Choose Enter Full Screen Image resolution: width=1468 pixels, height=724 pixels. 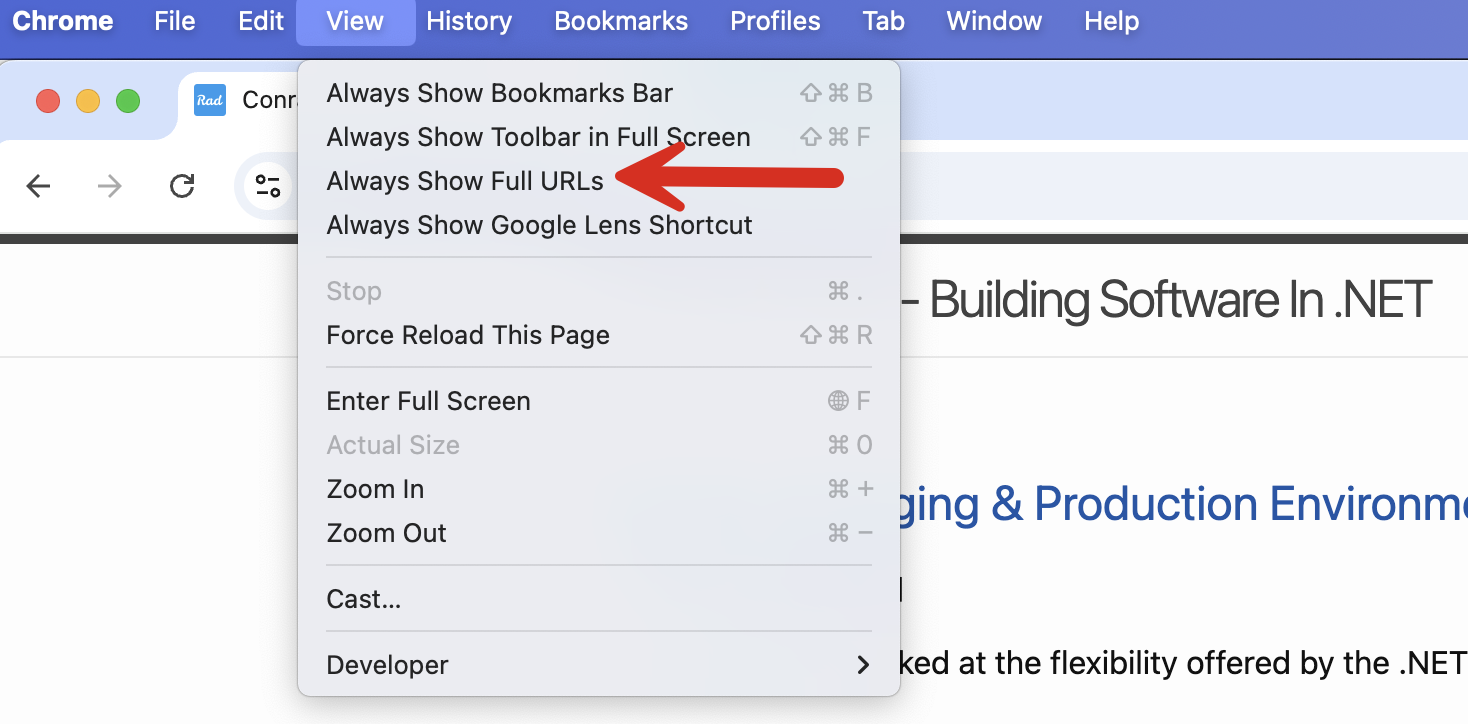coord(428,401)
